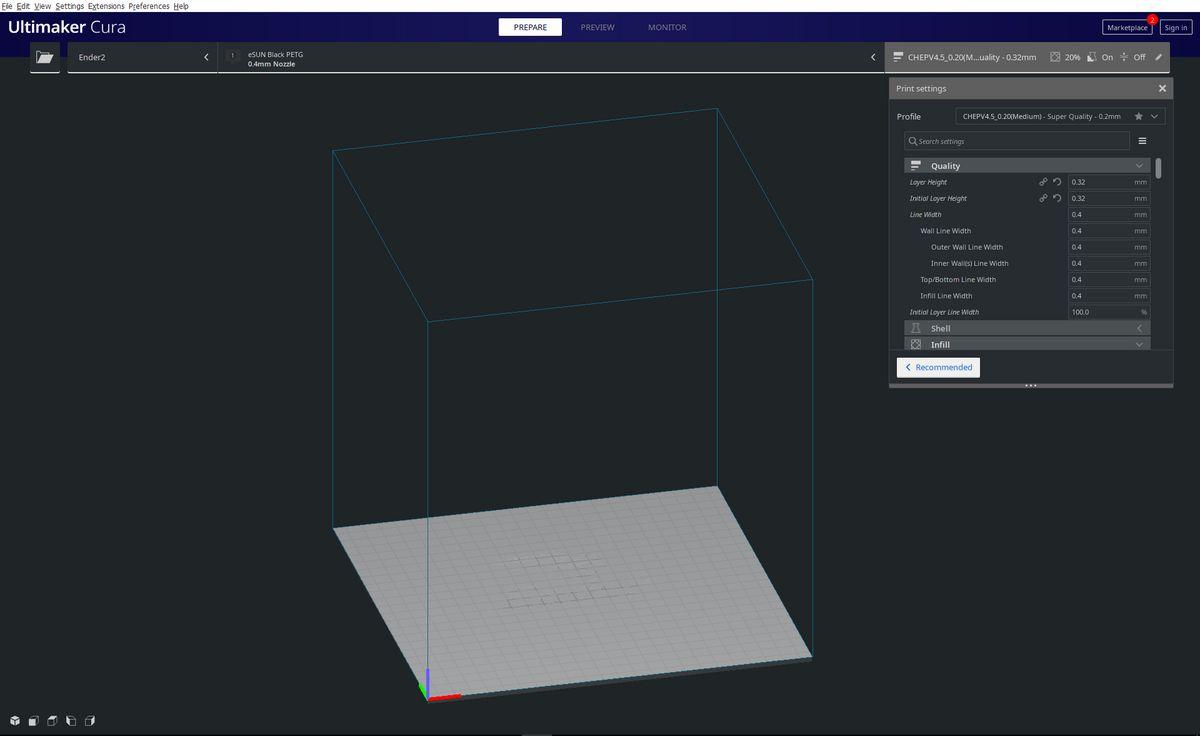Viewport: 1200px width, 736px height.
Task: Click the Sign in button
Action: pyautogui.click(x=1176, y=27)
